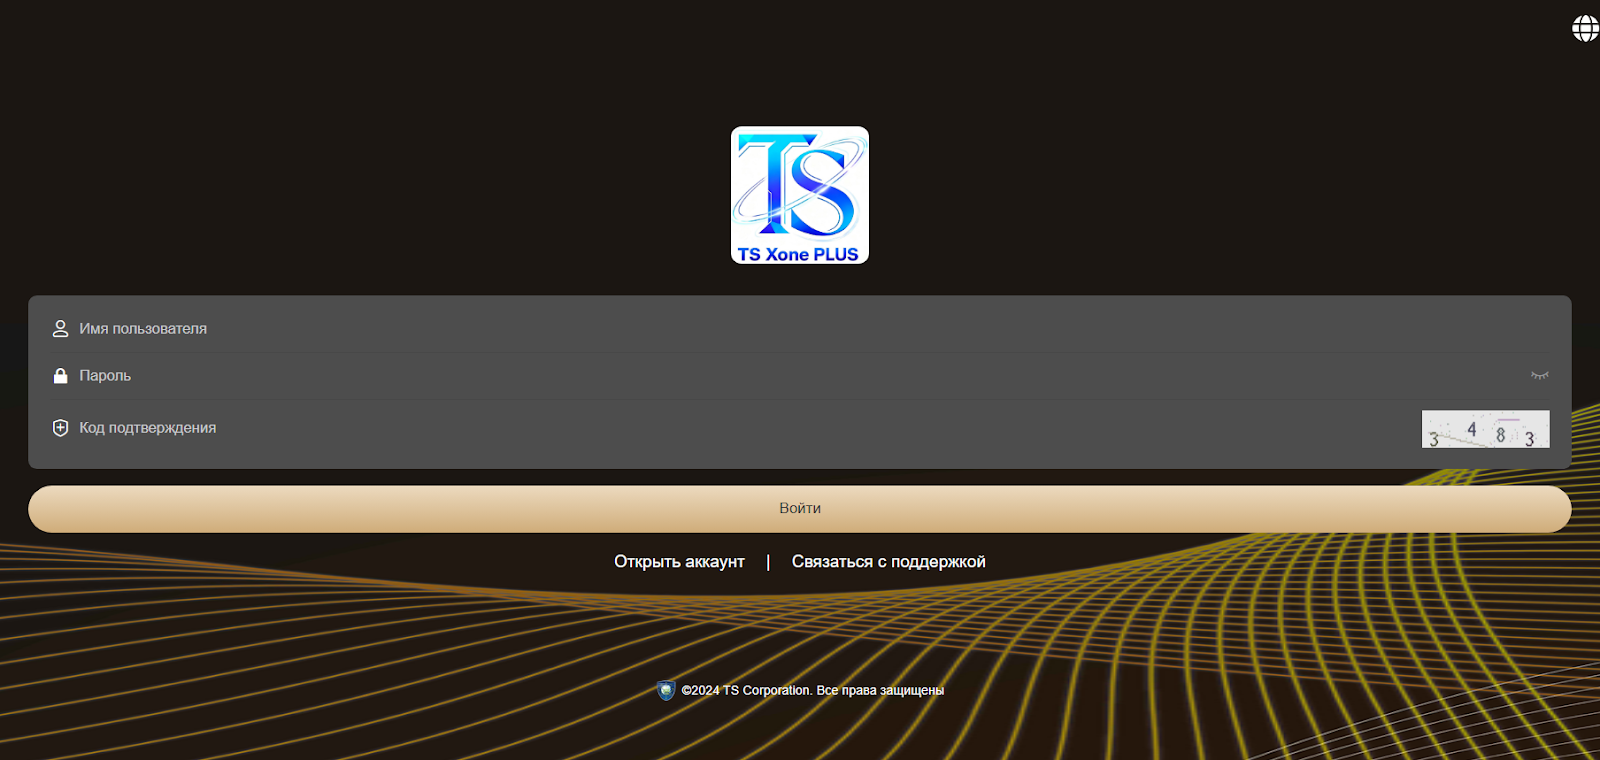Open the Открыть аккаунт link

(x=679, y=562)
